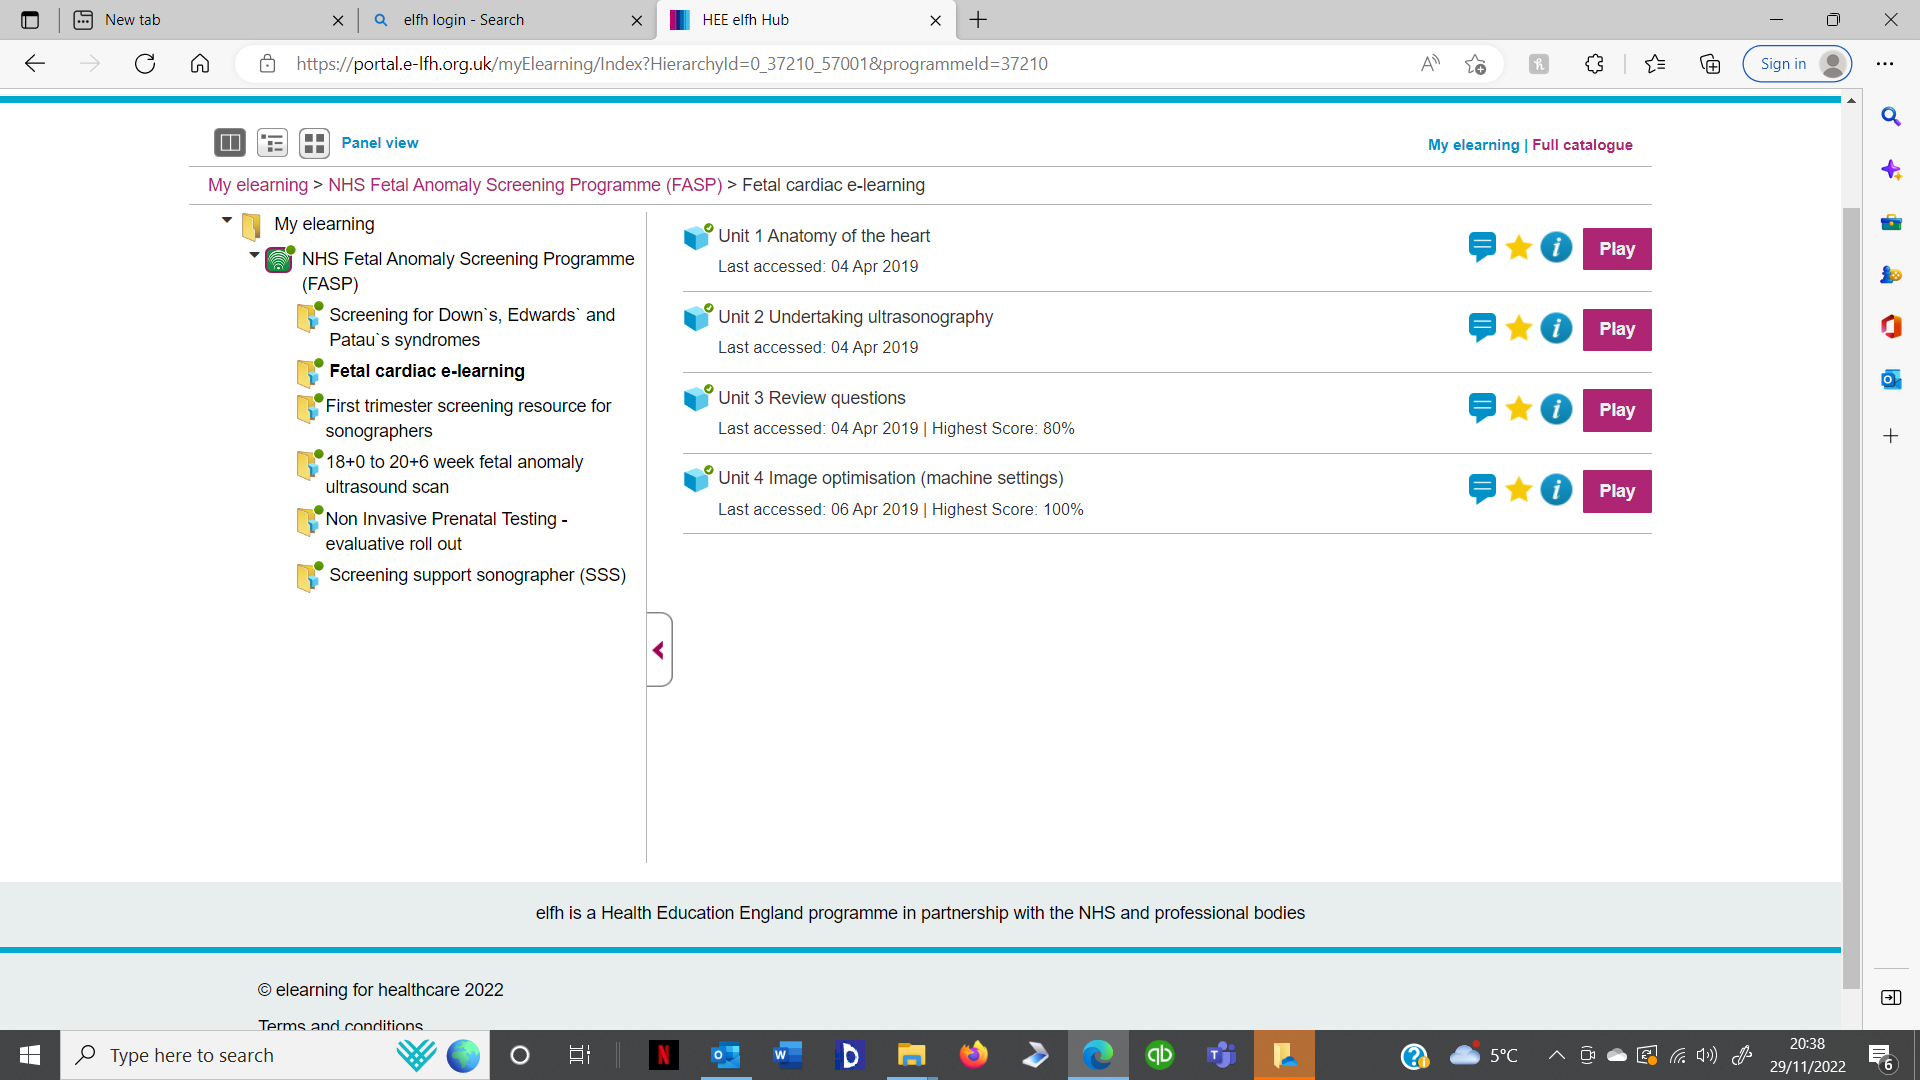The height and width of the screenshot is (1080, 1920).
Task: Toggle the favourite star for Unit 1
Action: tap(1518, 247)
